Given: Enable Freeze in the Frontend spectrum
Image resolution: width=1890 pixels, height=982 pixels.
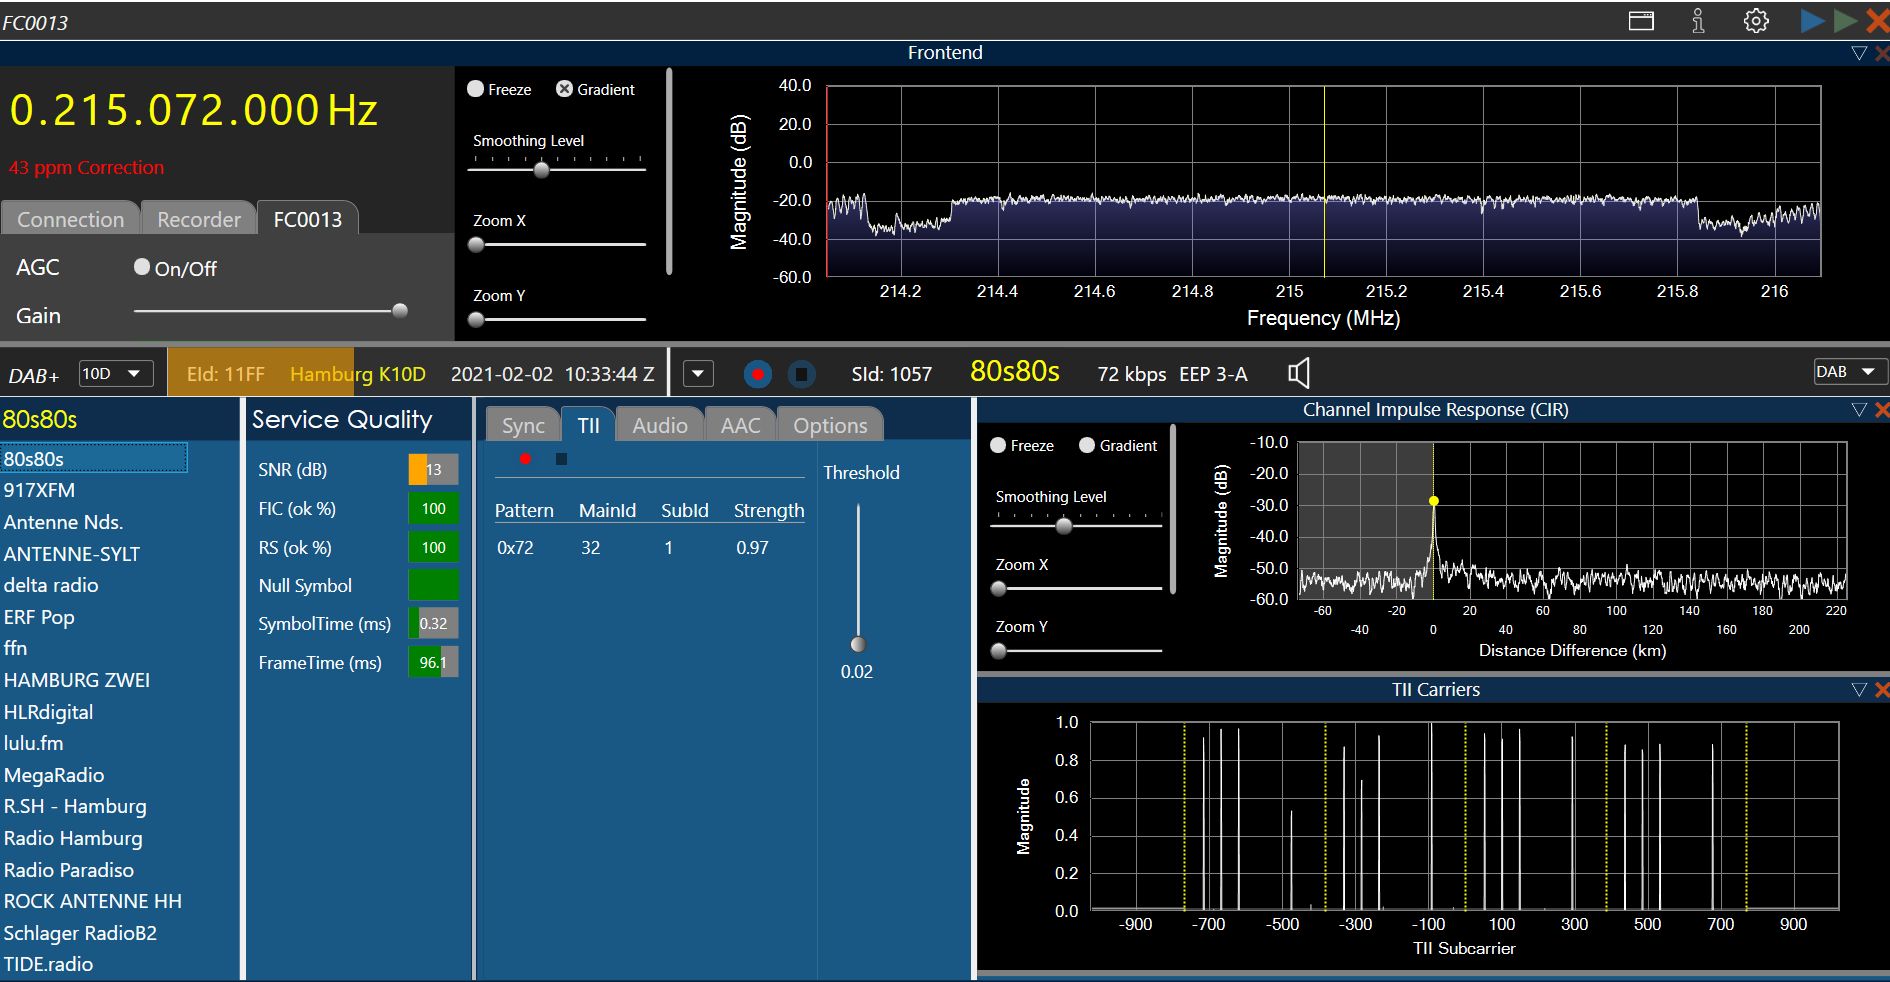Looking at the screenshot, I should [476, 89].
